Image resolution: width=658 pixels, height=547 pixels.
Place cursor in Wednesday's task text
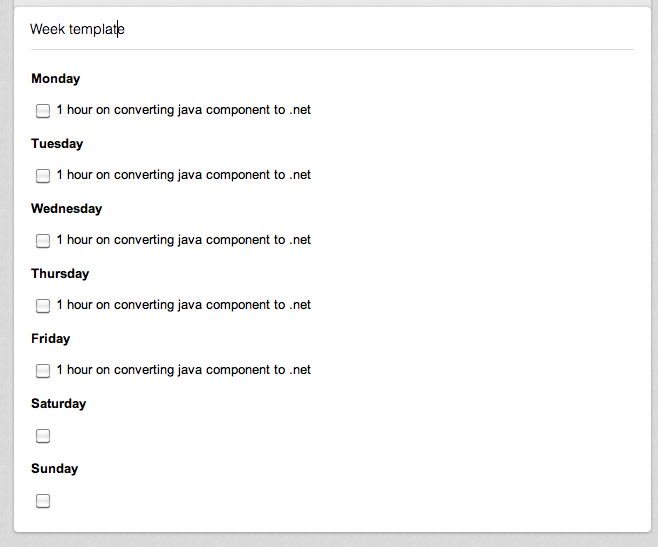(x=183, y=240)
